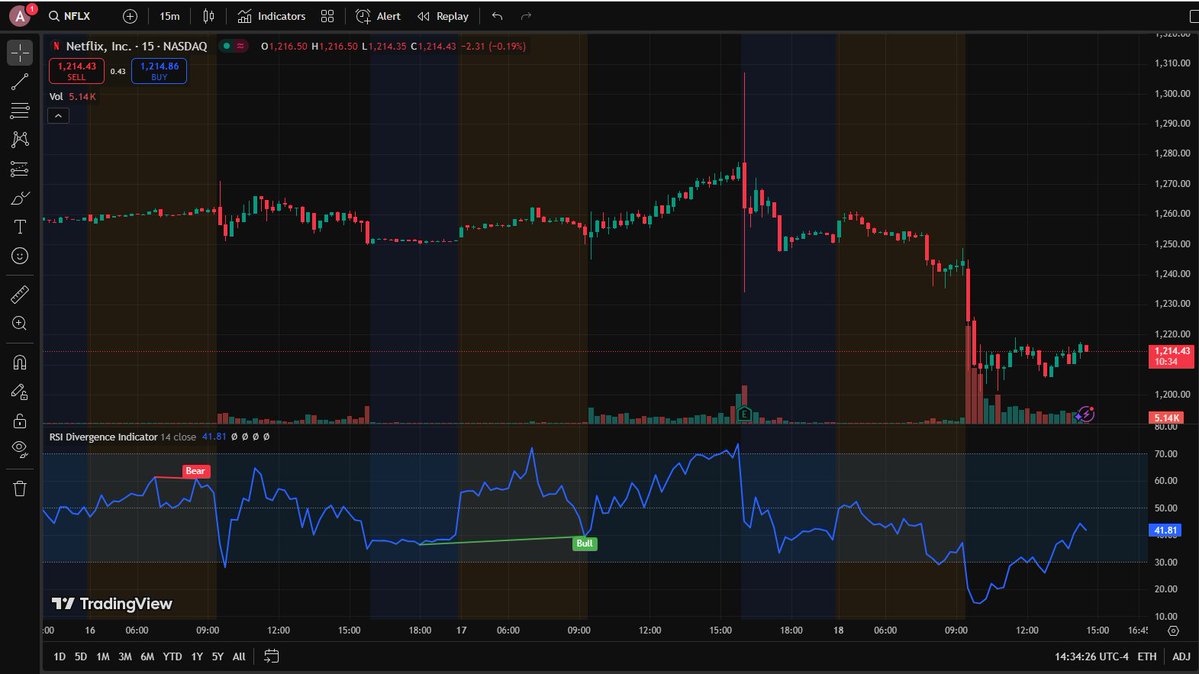The width and height of the screenshot is (1199, 674).
Task: Select the trend line drawing tool
Action: tap(20, 82)
